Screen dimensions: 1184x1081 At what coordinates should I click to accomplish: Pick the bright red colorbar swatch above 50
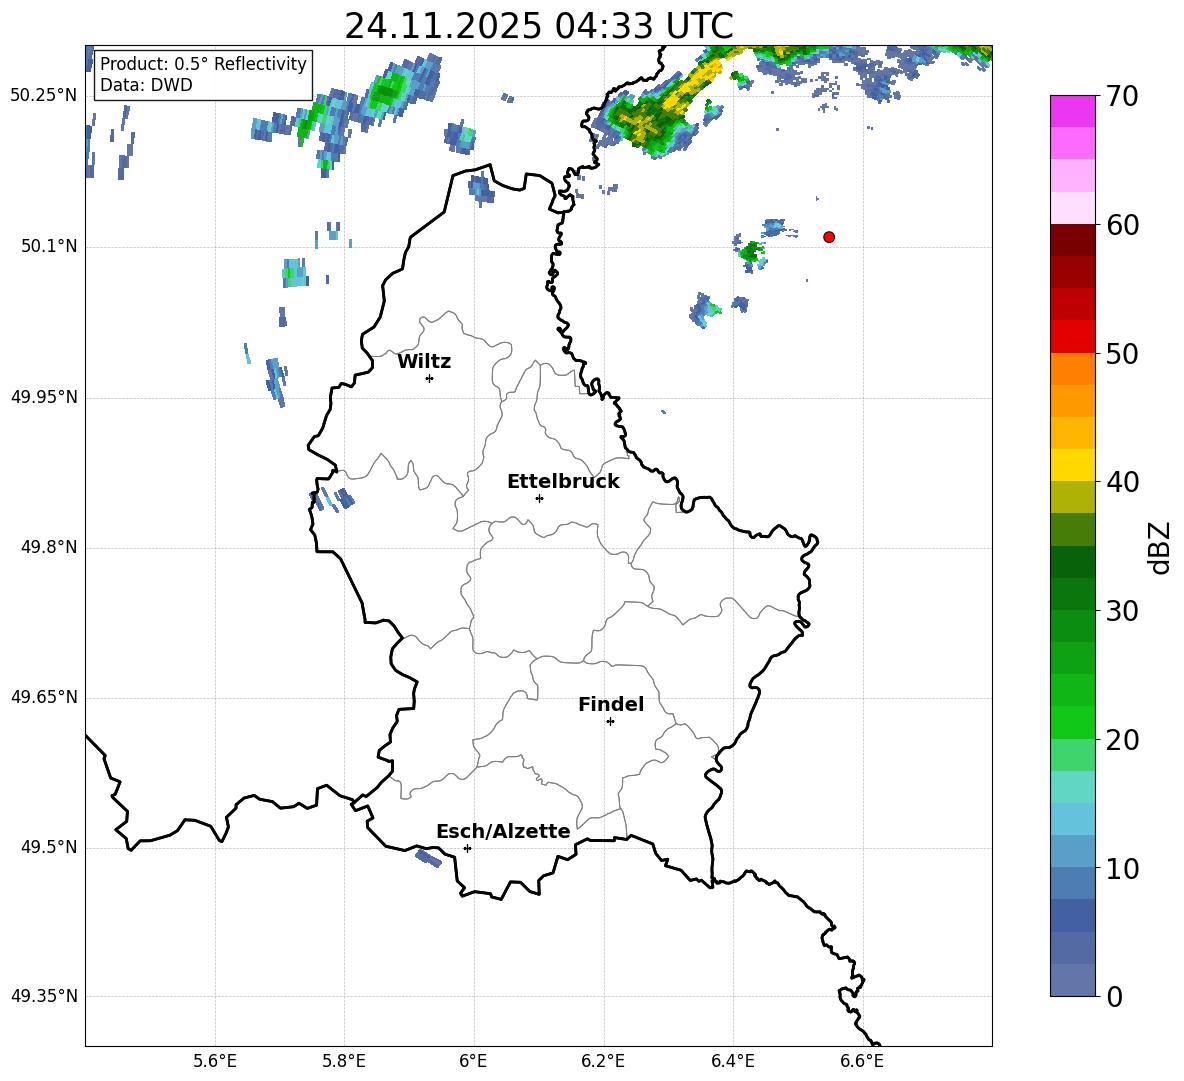tap(1073, 336)
